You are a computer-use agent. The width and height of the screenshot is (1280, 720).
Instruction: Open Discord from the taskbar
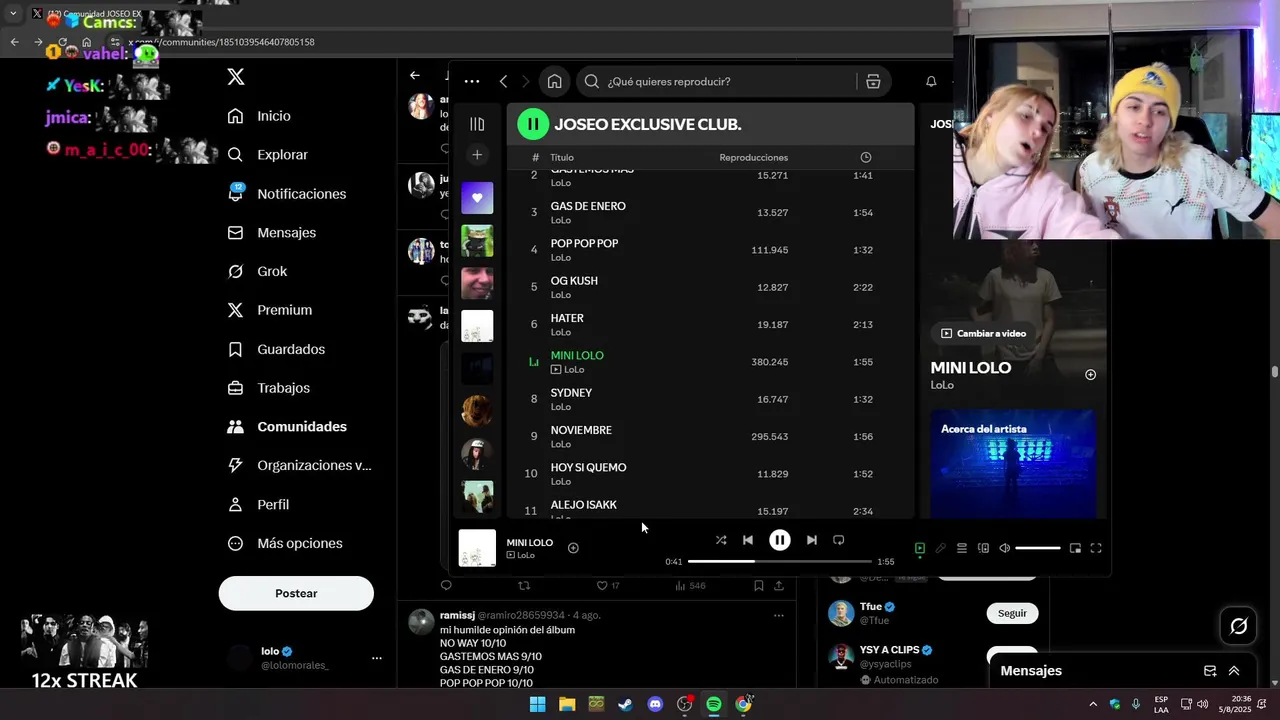tap(655, 704)
